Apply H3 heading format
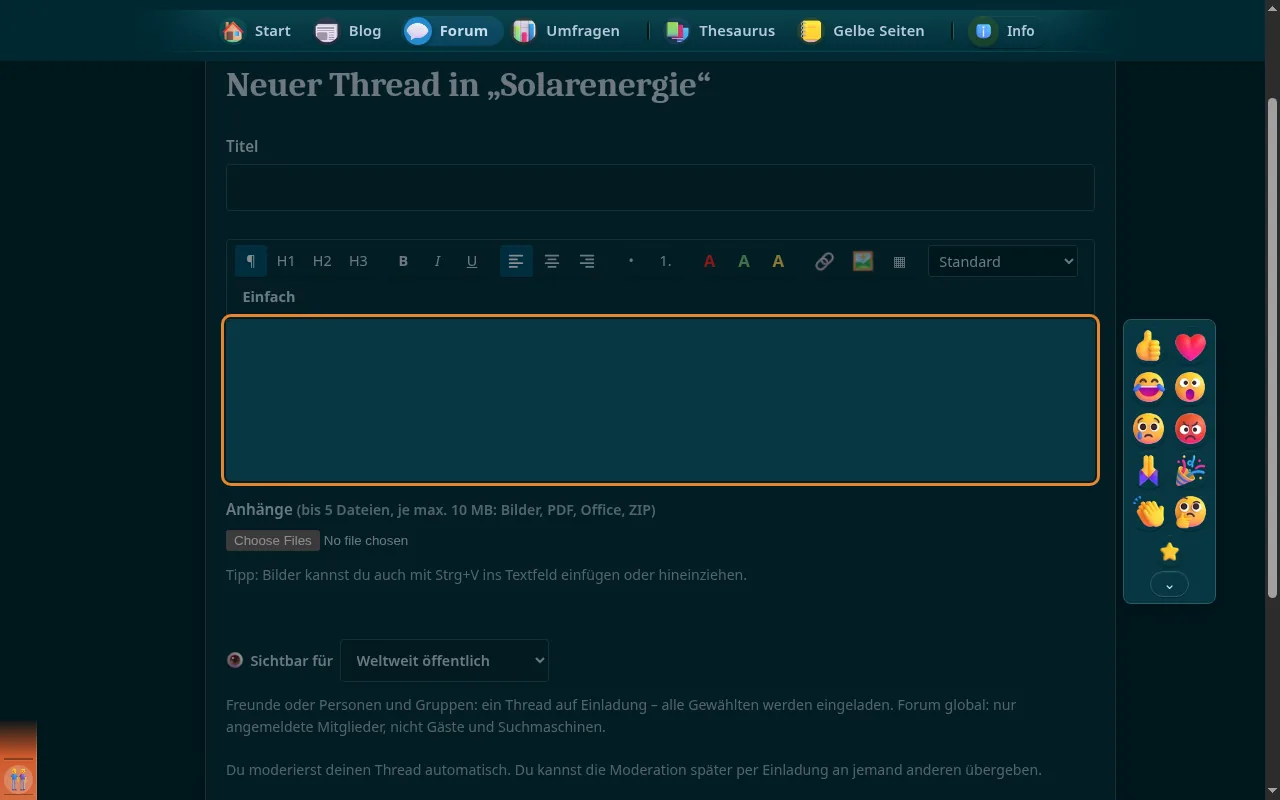Image resolution: width=1280 pixels, height=800 pixels. [358, 261]
